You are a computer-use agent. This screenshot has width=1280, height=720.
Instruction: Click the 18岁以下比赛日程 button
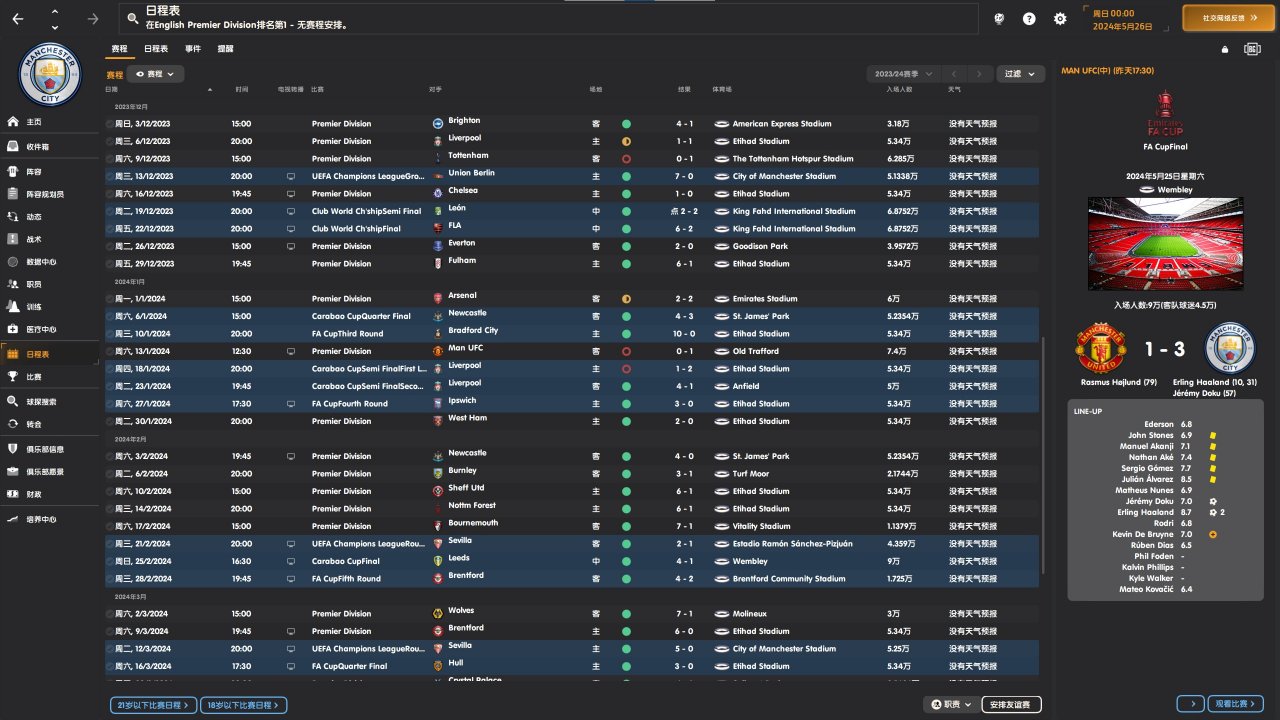click(x=244, y=705)
